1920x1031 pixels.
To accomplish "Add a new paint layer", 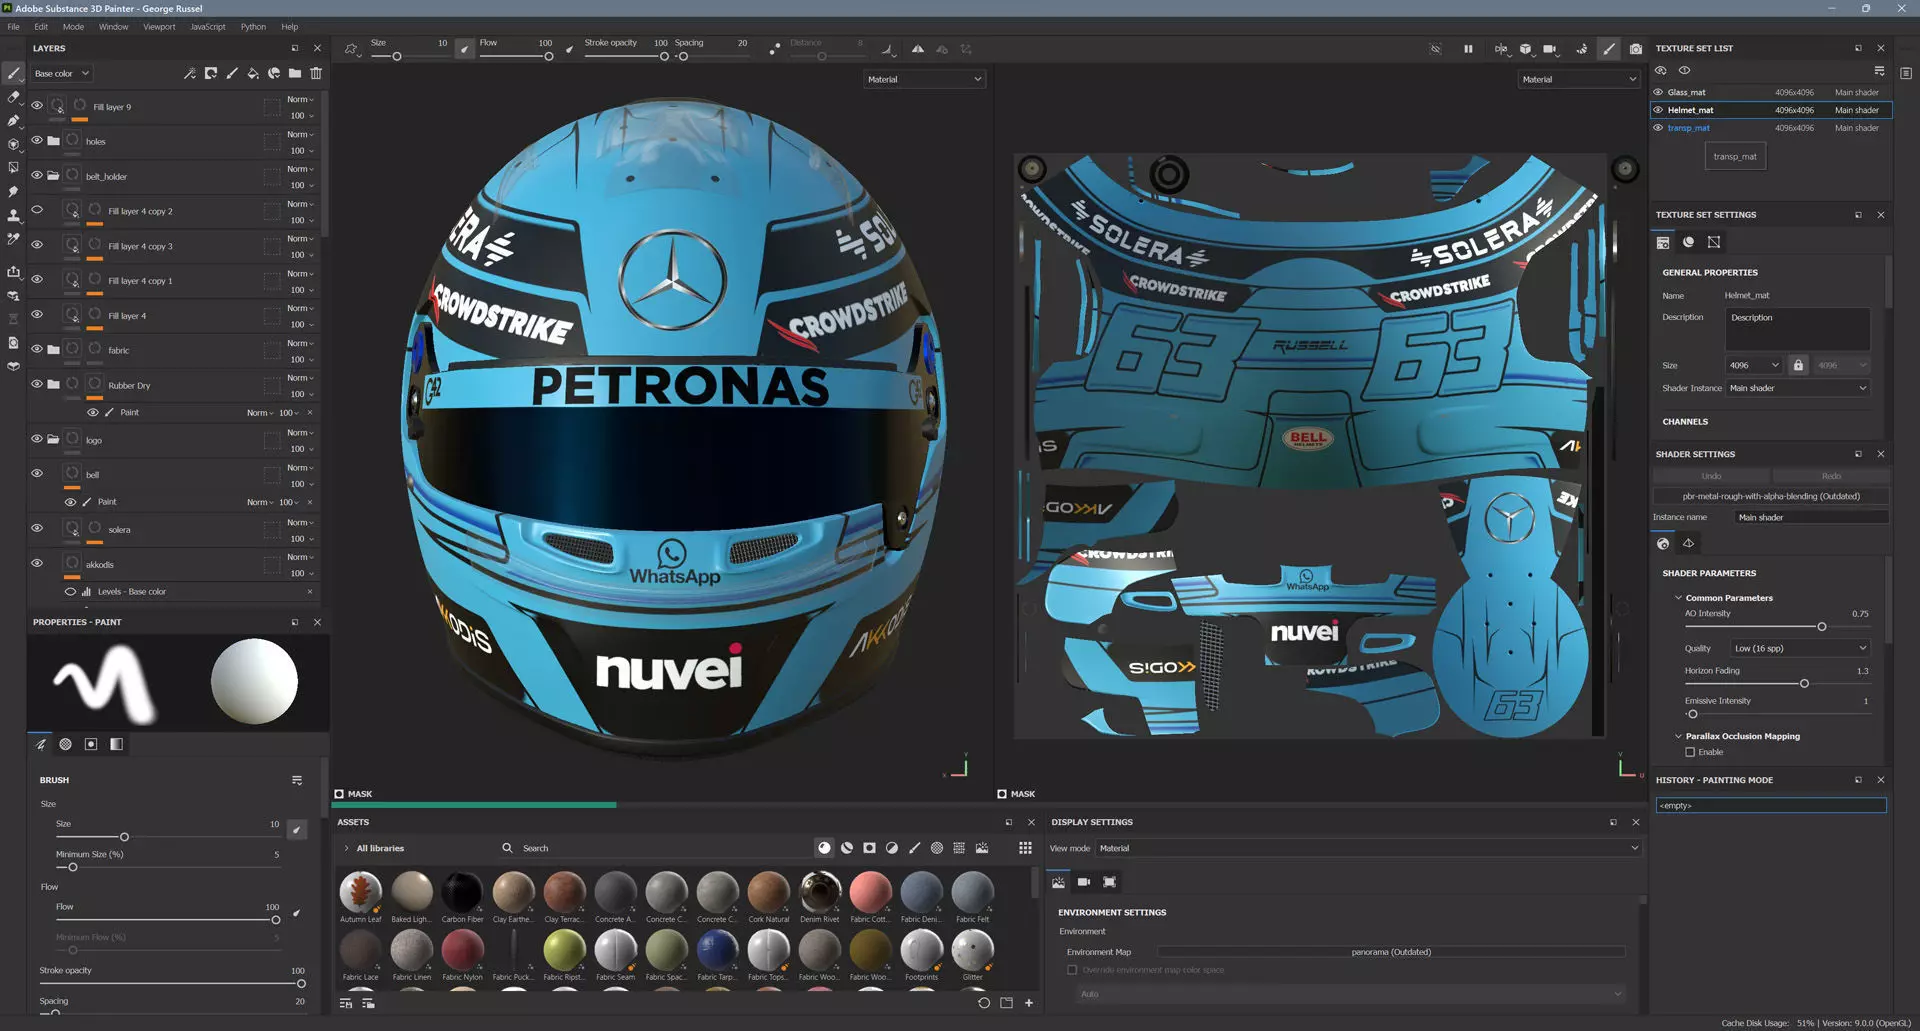I will tap(232, 73).
